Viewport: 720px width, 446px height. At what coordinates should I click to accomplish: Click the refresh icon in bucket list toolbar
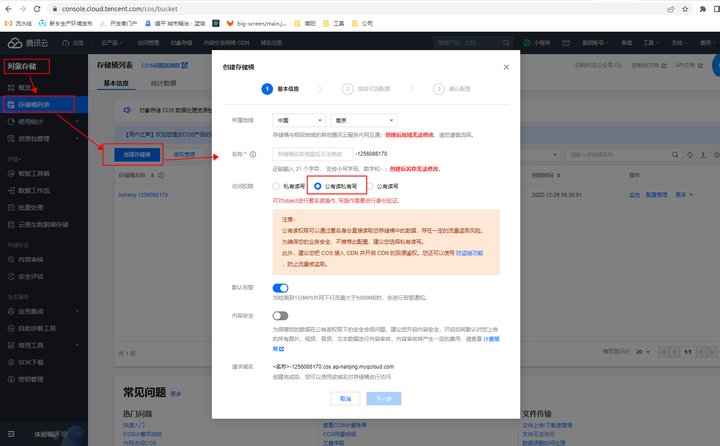click(x=690, y=155)
